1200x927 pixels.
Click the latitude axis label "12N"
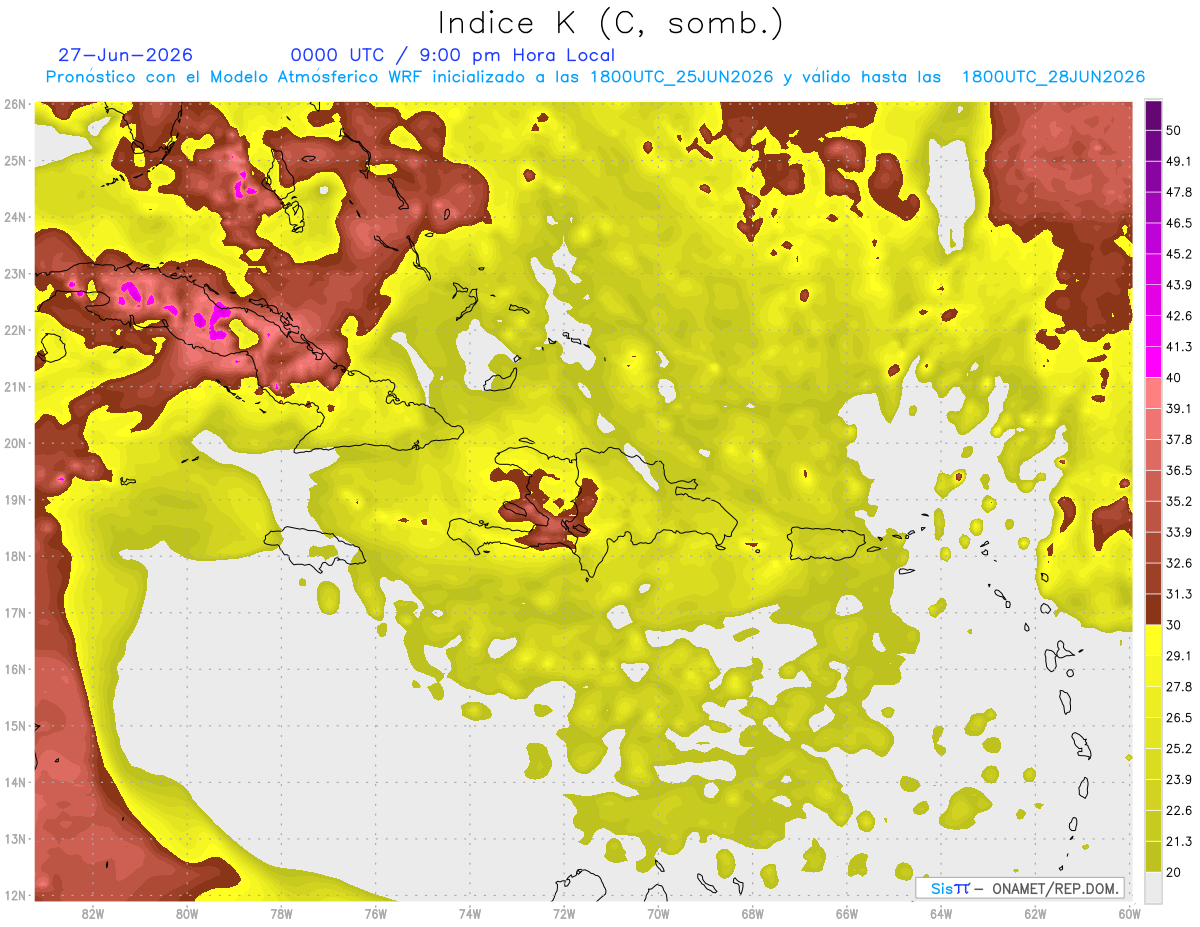point(15,895)
